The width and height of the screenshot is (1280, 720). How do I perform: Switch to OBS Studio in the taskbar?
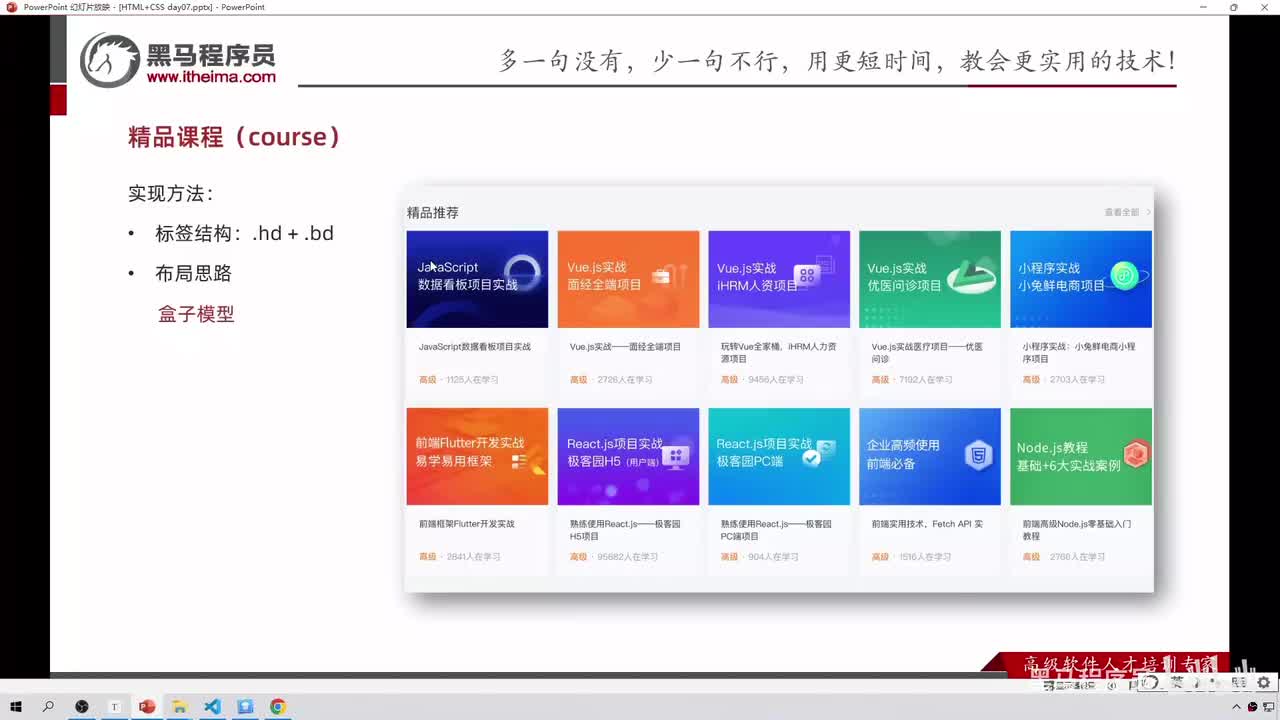click(x=82, y=707)
